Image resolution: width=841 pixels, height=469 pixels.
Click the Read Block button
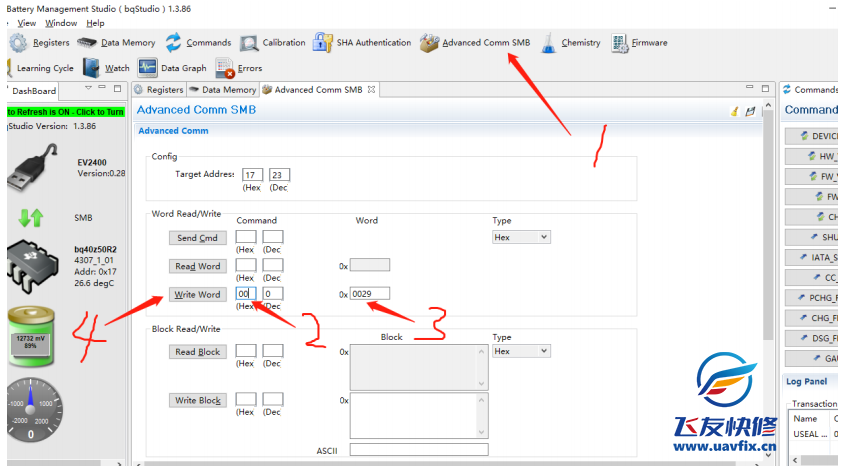click(197, 352)
